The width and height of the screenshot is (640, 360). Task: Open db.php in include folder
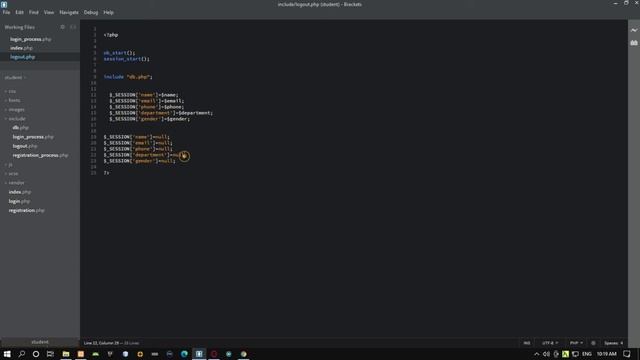pyautogui.click(x=20, y=128)
